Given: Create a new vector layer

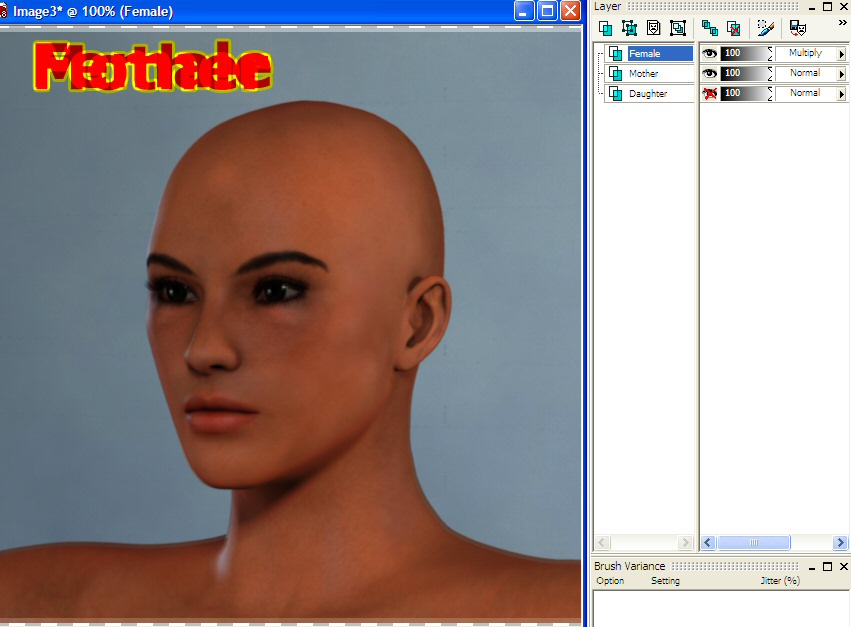Looking at the screenshot, I should coord(629,28).
